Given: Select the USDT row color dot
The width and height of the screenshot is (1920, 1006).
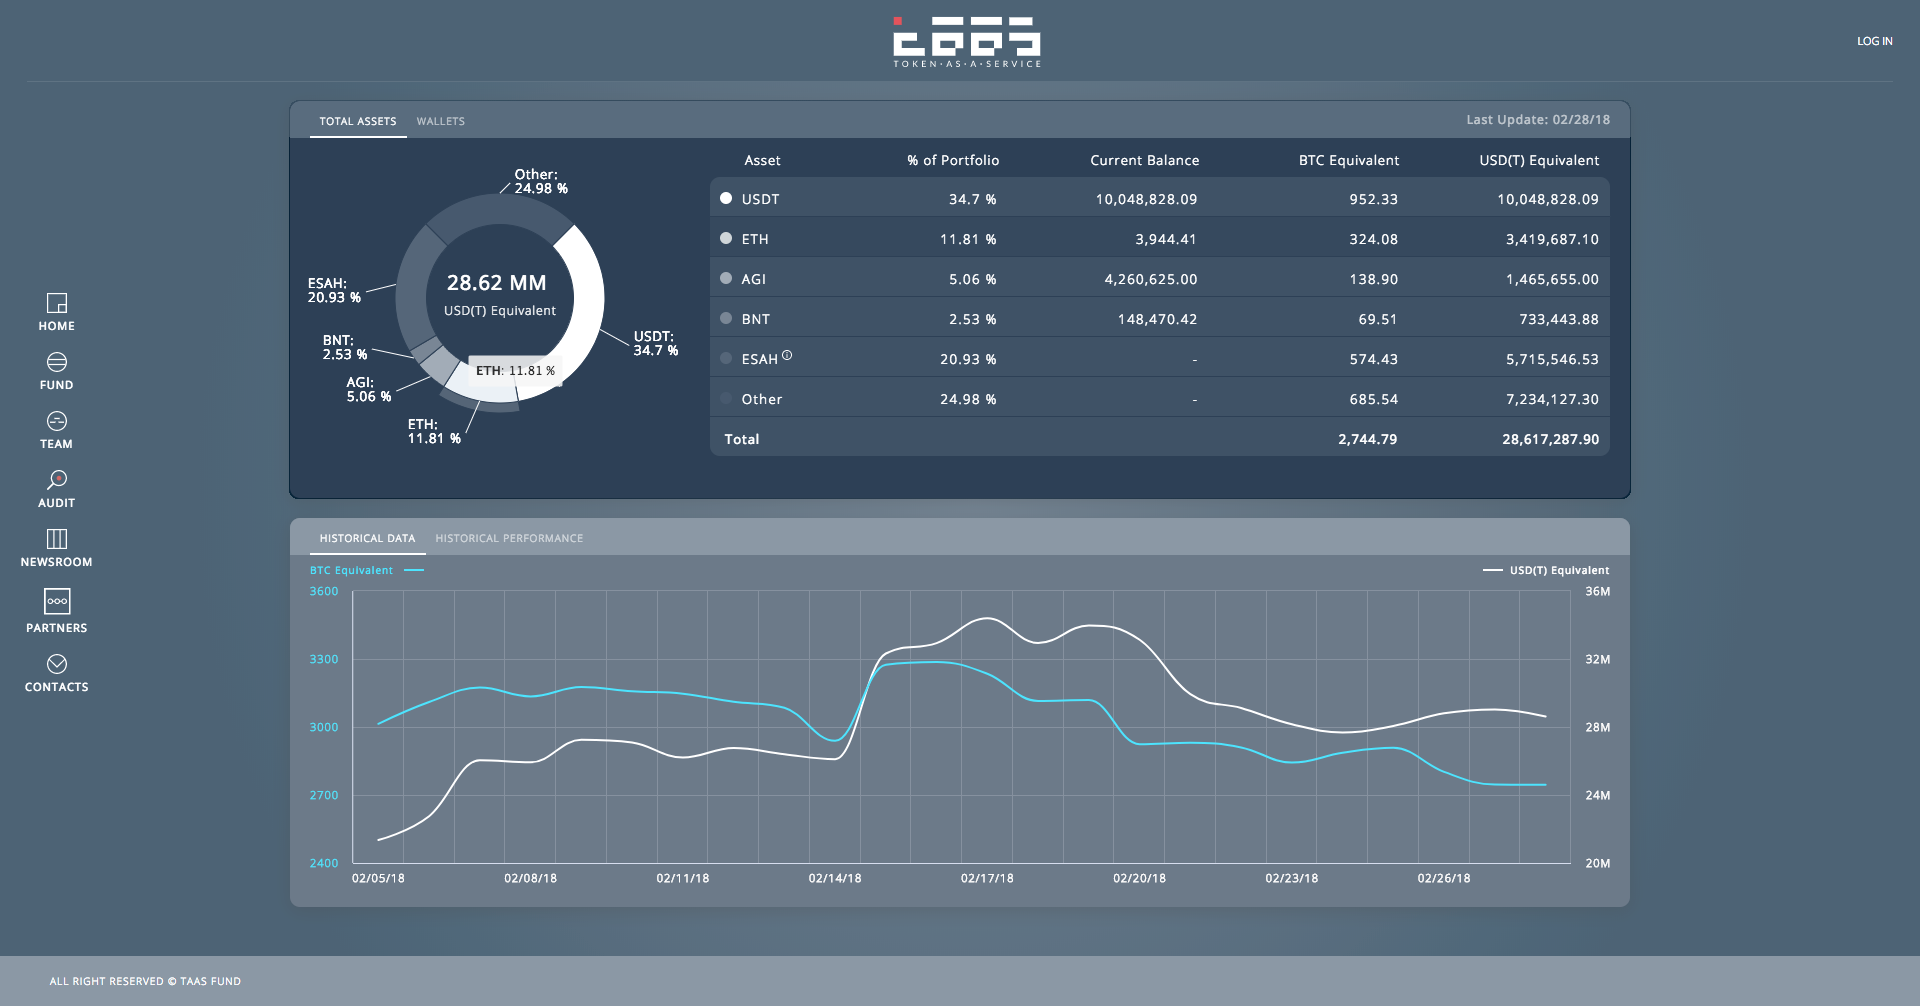Looking at the screenshot, I should coord(726,198).
